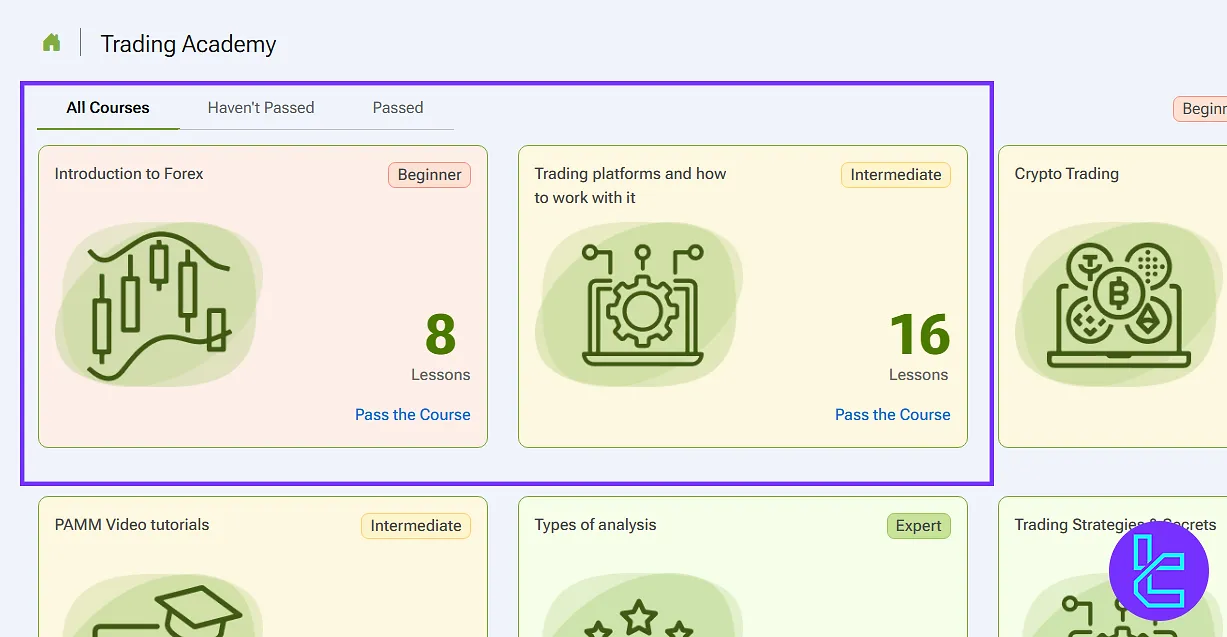Switch to the Haven't Passed tab
Viewport: 1227px width, 637px height.
[261, 108]
